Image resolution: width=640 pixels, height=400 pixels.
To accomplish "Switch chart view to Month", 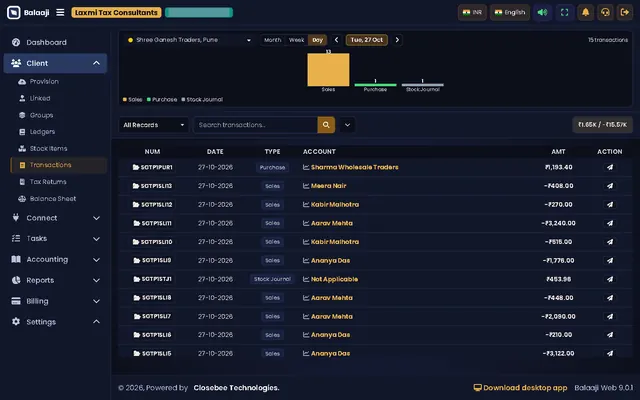I will (x=272, y=40).
